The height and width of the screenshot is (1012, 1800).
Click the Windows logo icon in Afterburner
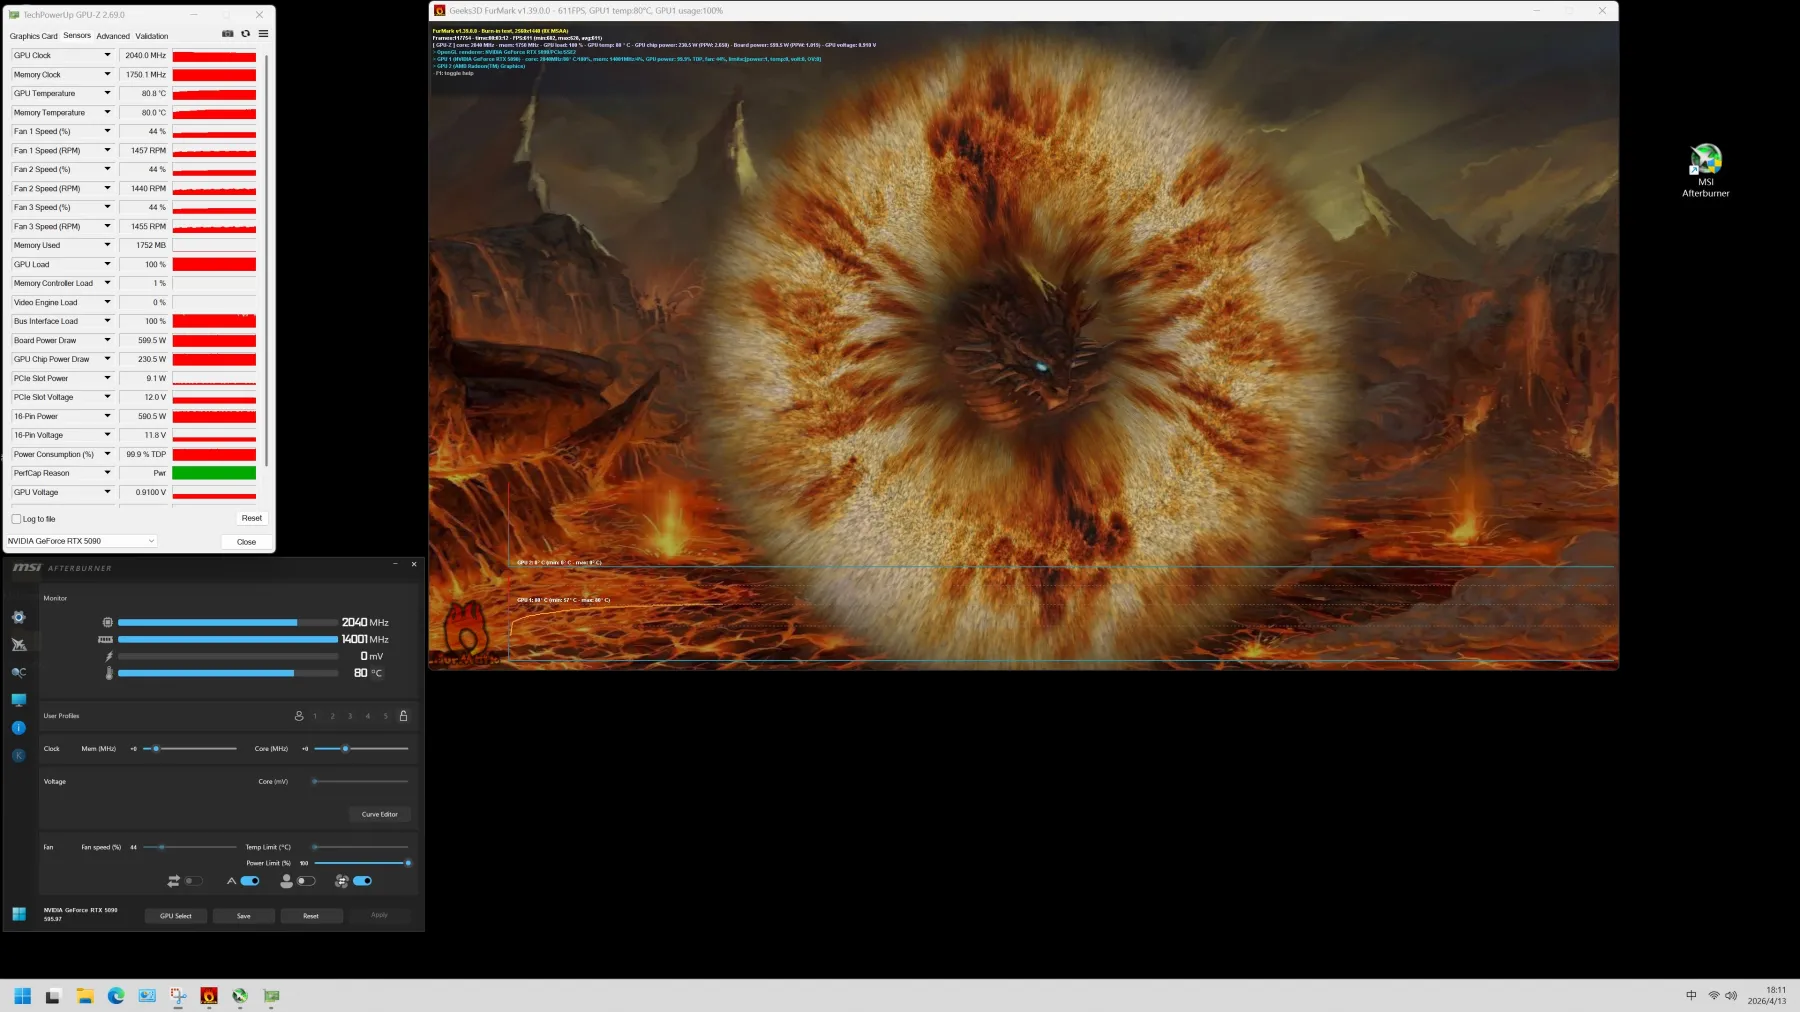pyautogui.click(x=18, y=914)
